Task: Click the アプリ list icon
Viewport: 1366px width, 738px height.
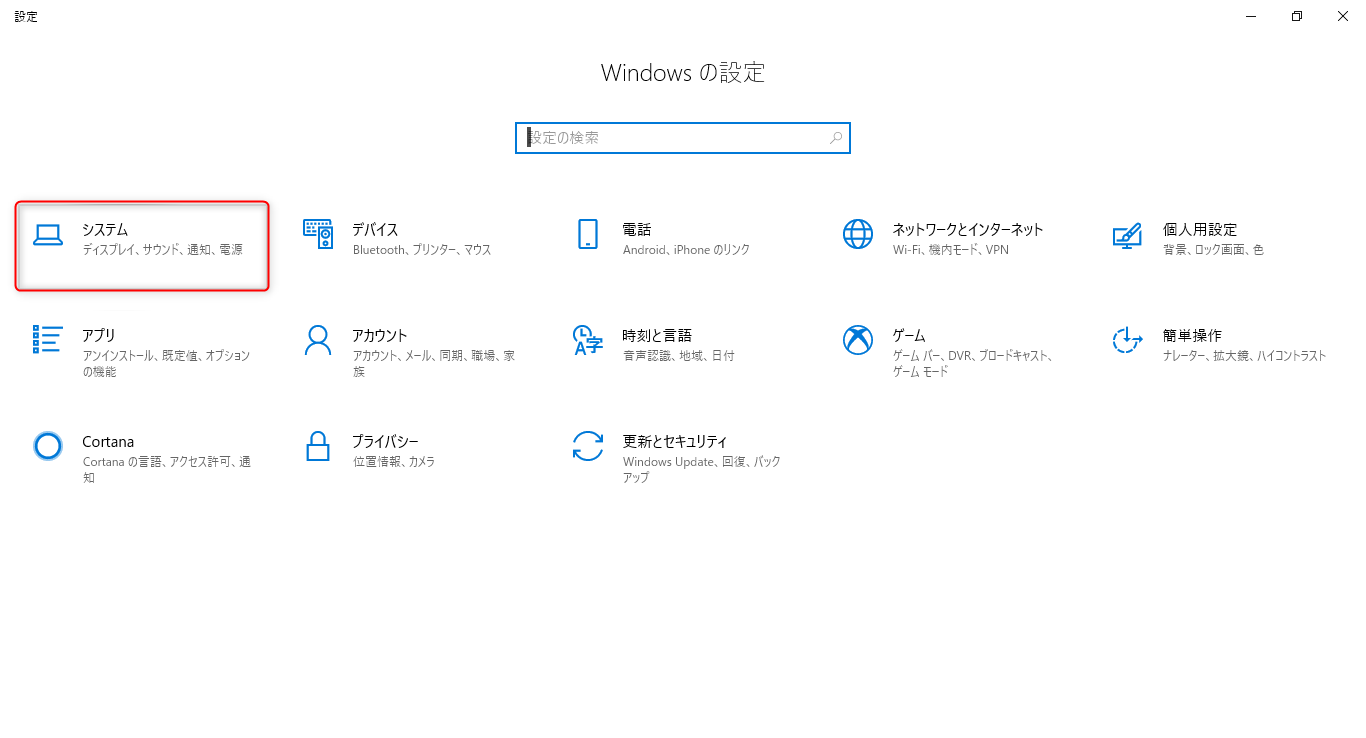Action: 48,339
